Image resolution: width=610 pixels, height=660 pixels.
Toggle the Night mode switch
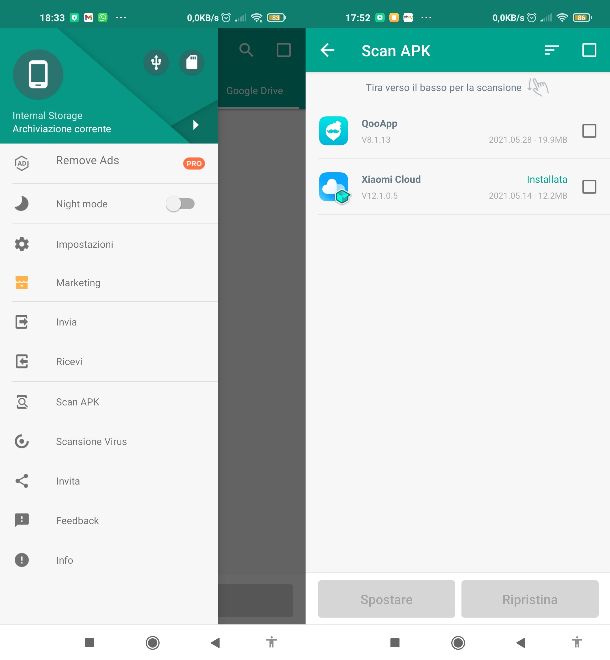(180, 204)
